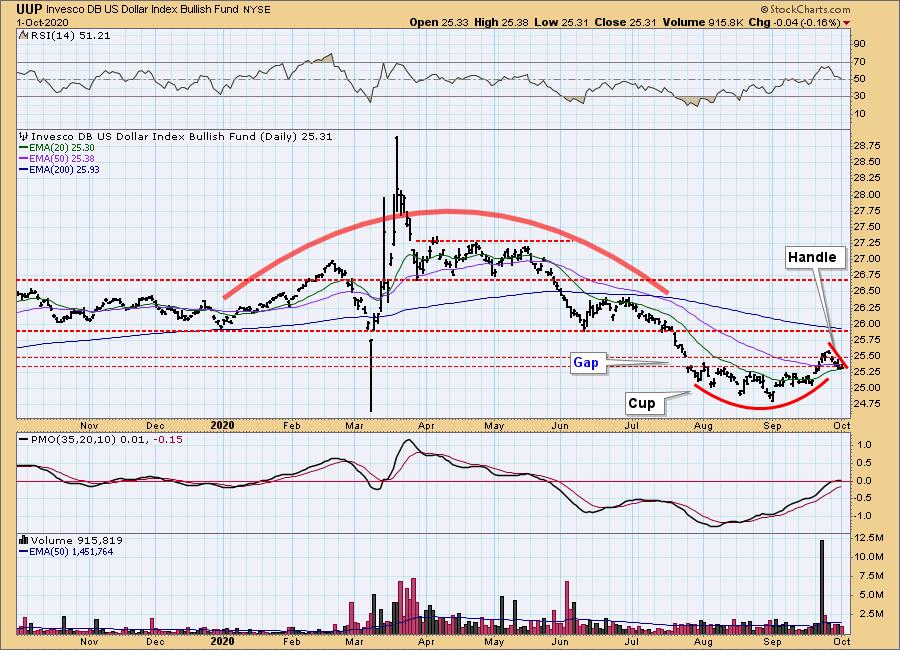The width and height of the screenshot is (900, 650).
Task: Click the Aug label under the price panel
Action: (x=703, y=426)
